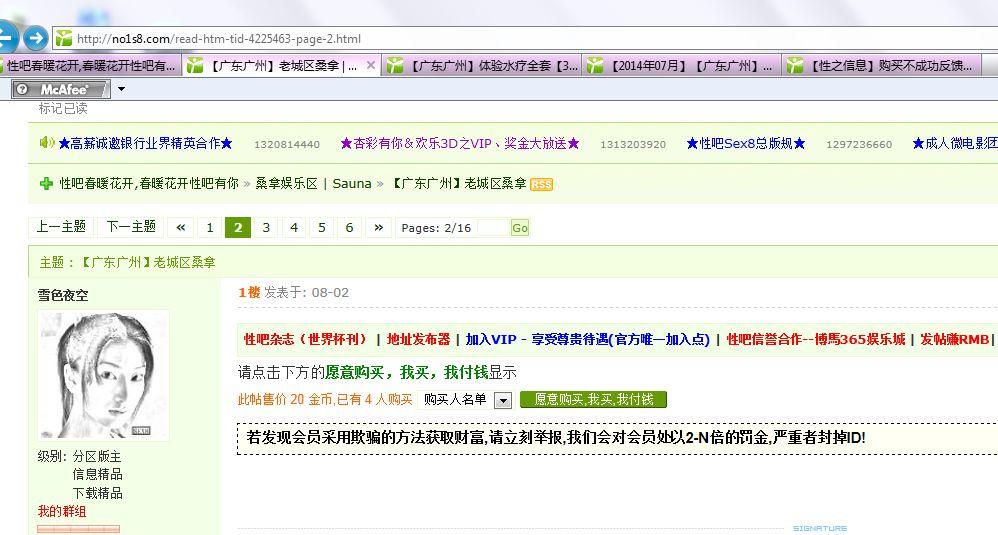Viewport: 998px width, 535px height.
Task: Open 下一主题 next topic link
Action: 131,227
